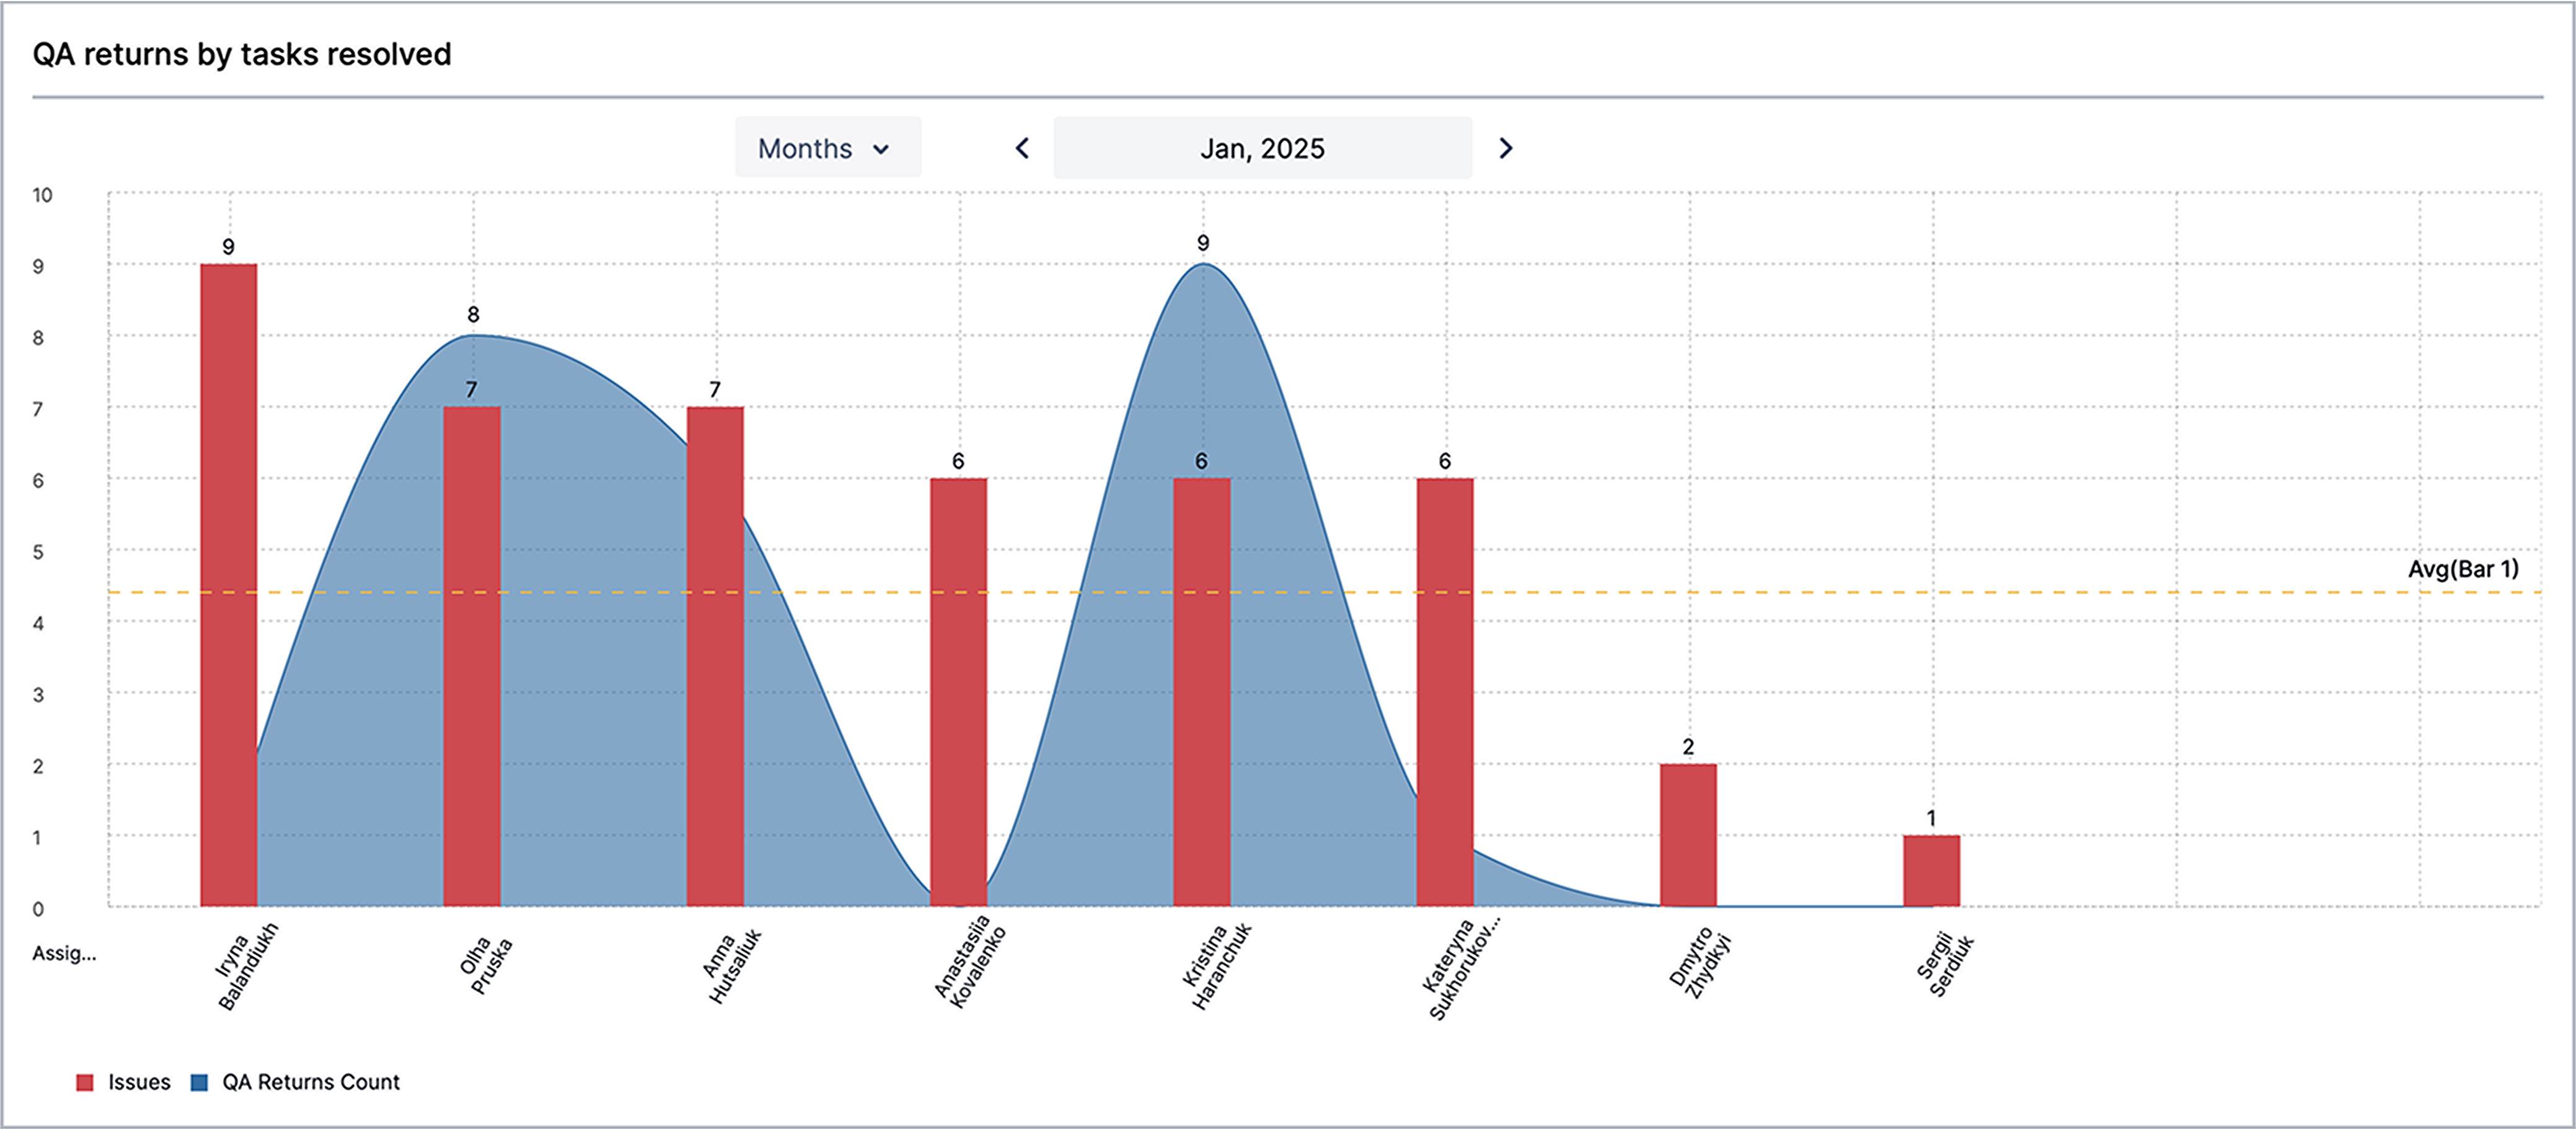2576x1129 pixels.
Task: Click the Issues legend label
Action: pyautogui.click(x=139, y=1082)
